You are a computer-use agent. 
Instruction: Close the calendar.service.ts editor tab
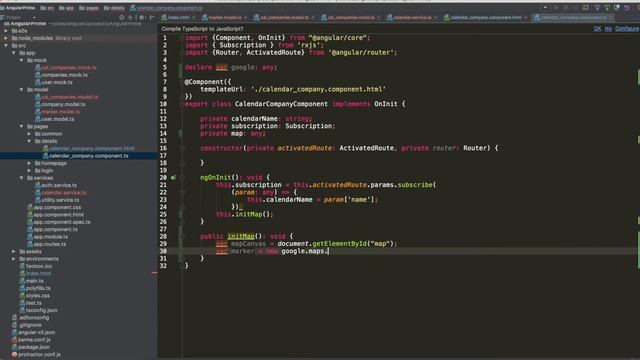436,18
